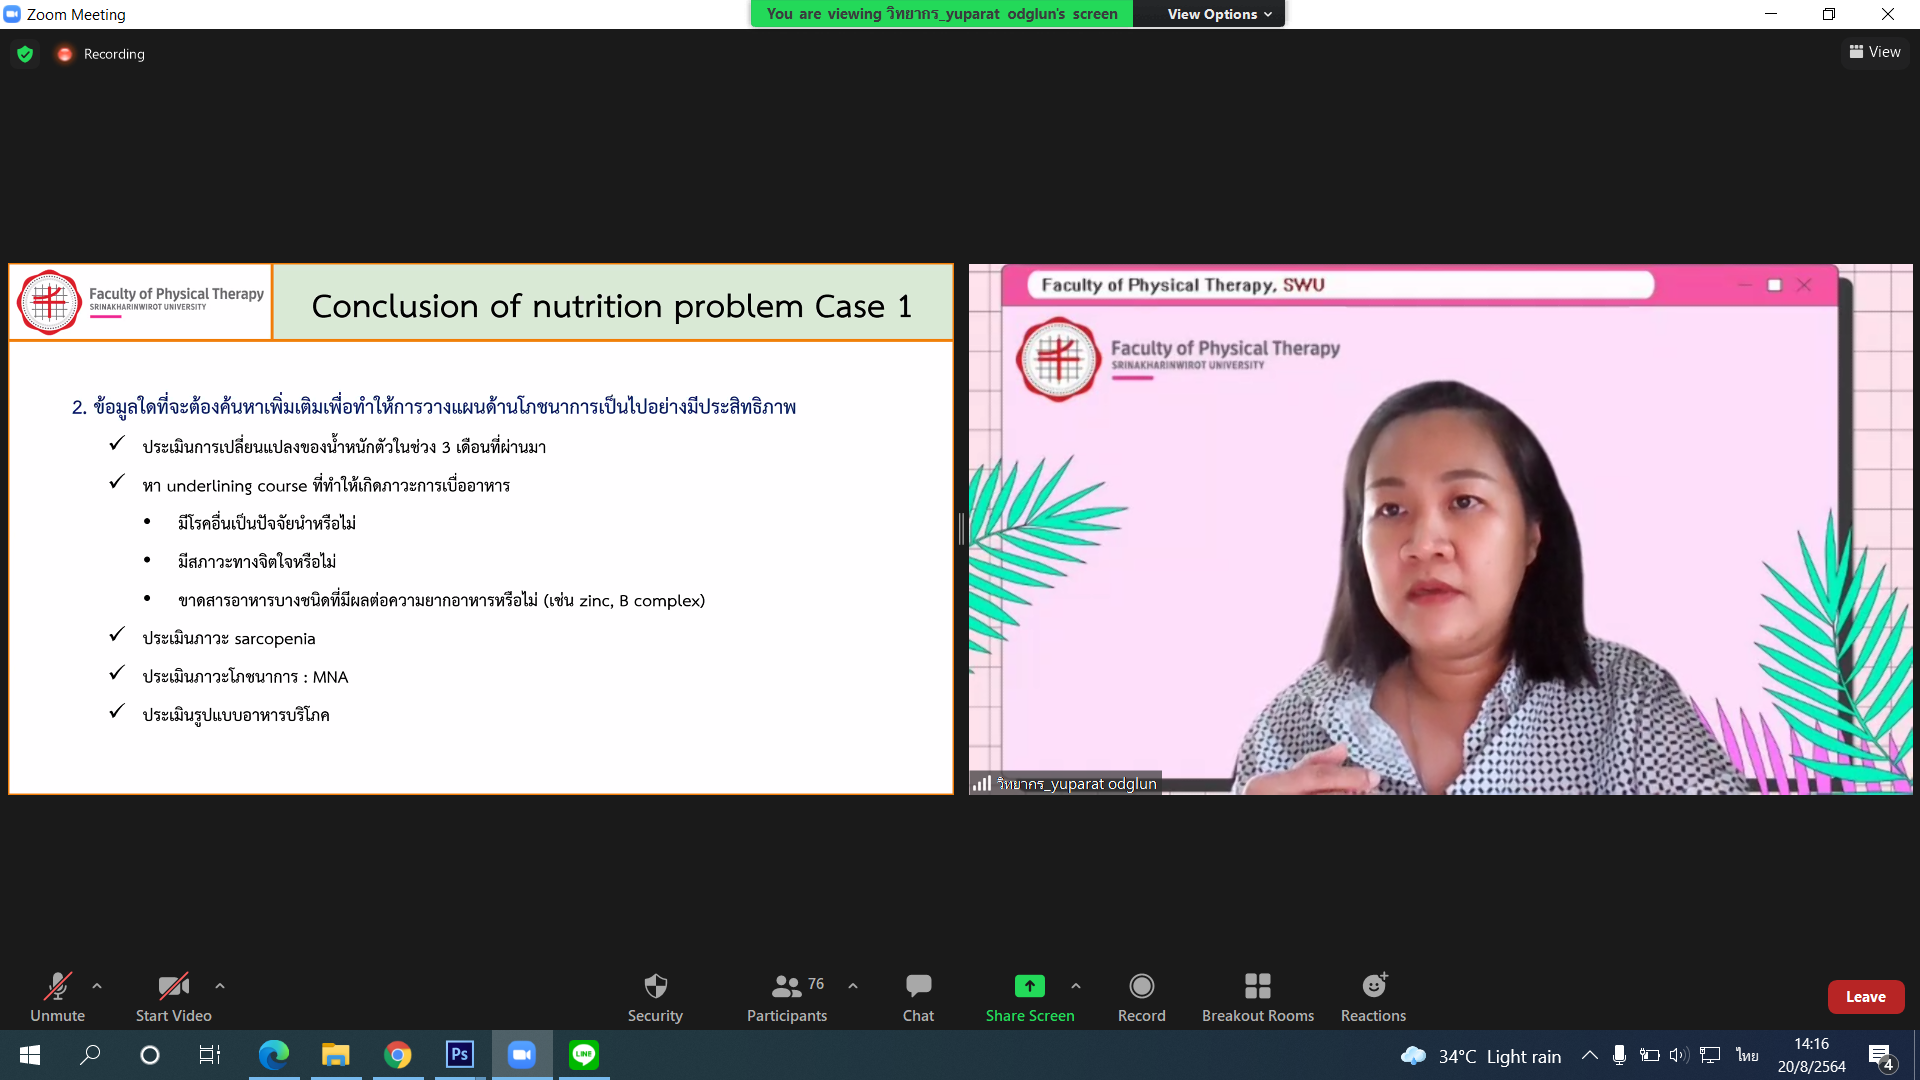Expand audio settings arrow beside Unmute

coord(97,986)
